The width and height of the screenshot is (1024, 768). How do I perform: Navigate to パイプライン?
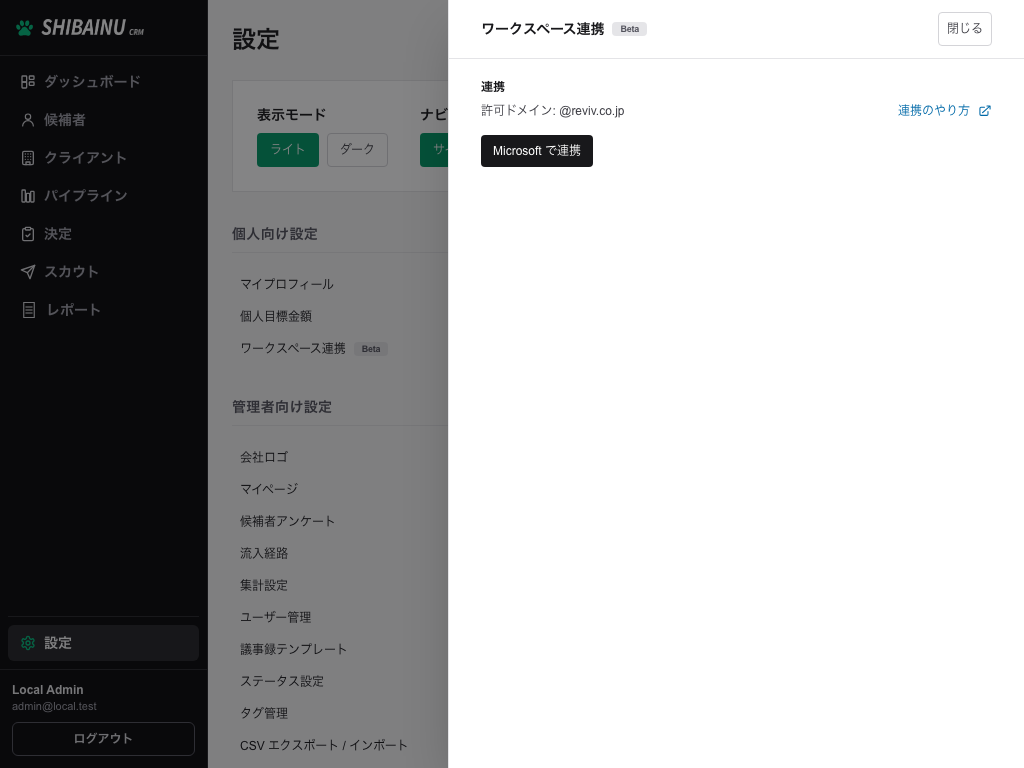[x=103, y=196]
